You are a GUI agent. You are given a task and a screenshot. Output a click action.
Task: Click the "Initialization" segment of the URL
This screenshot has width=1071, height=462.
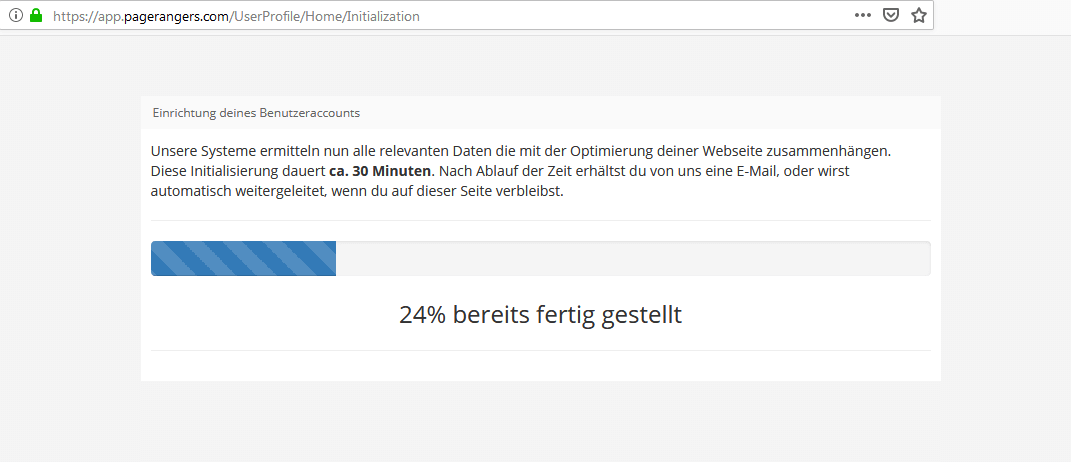tap(383, 16)
